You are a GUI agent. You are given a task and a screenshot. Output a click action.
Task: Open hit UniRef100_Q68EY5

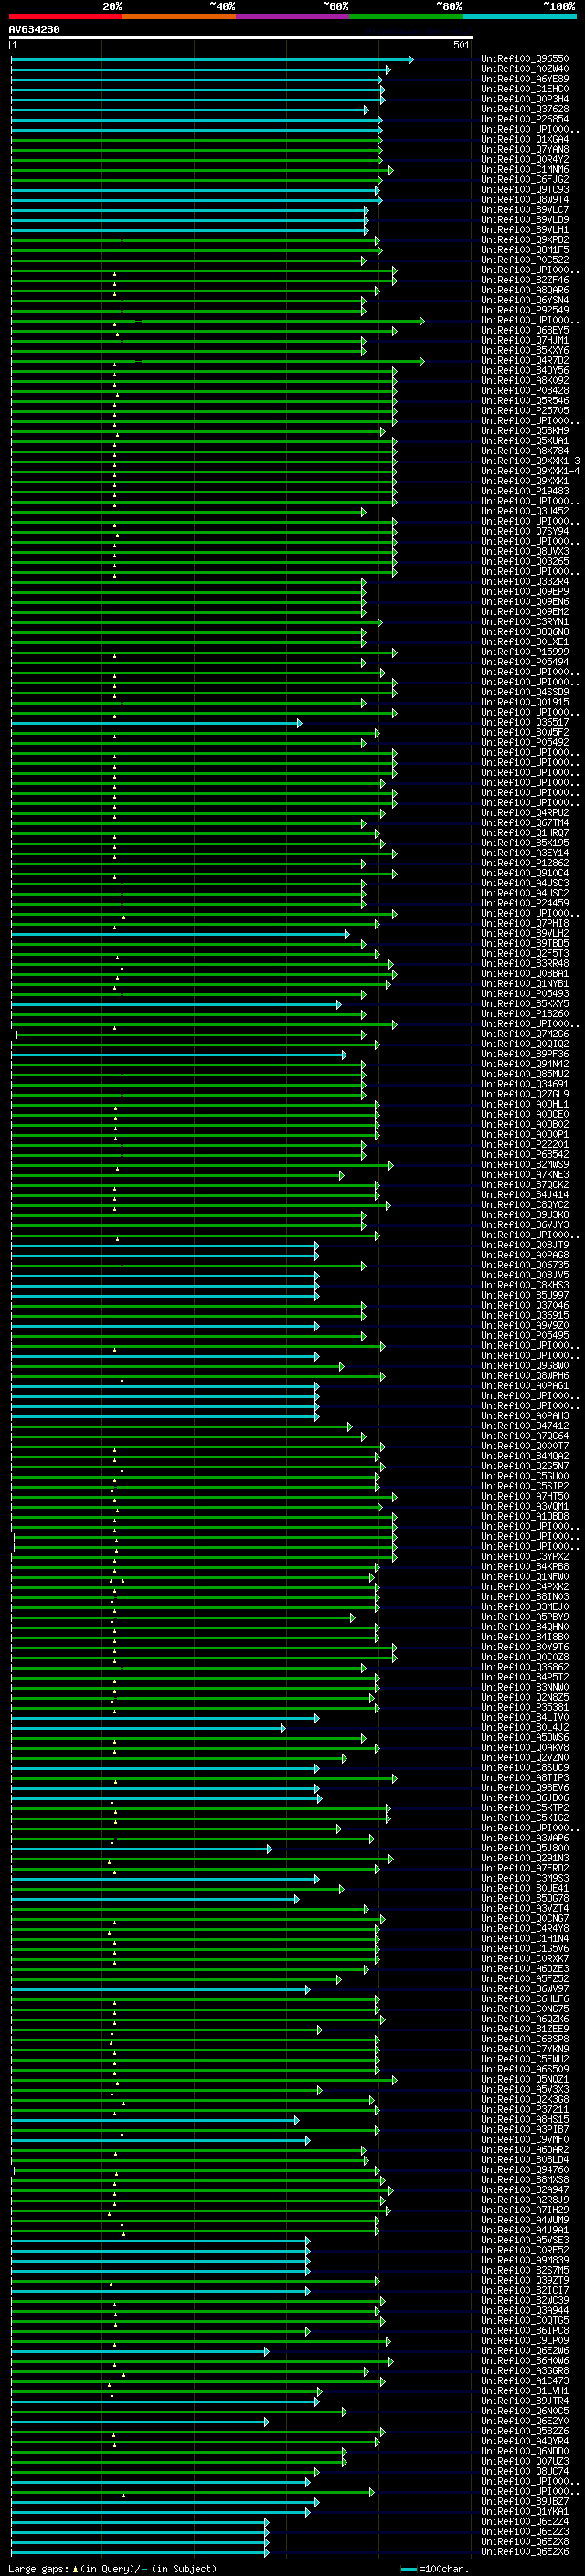click(525, 331)
